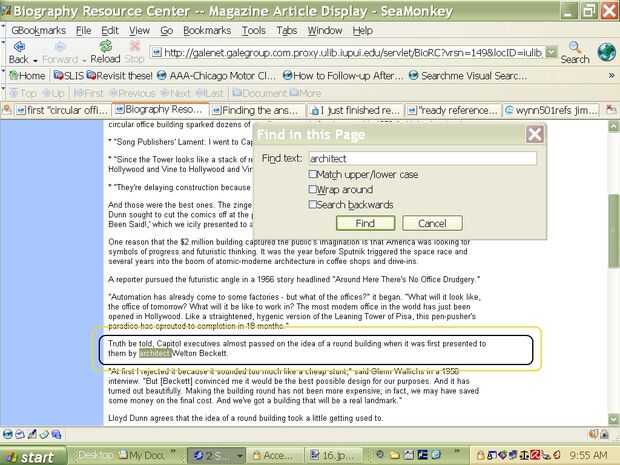Show more bookmarks with the chevron
Image resolution: width=620 pixels, height=465 pixels.
point(611,76)
